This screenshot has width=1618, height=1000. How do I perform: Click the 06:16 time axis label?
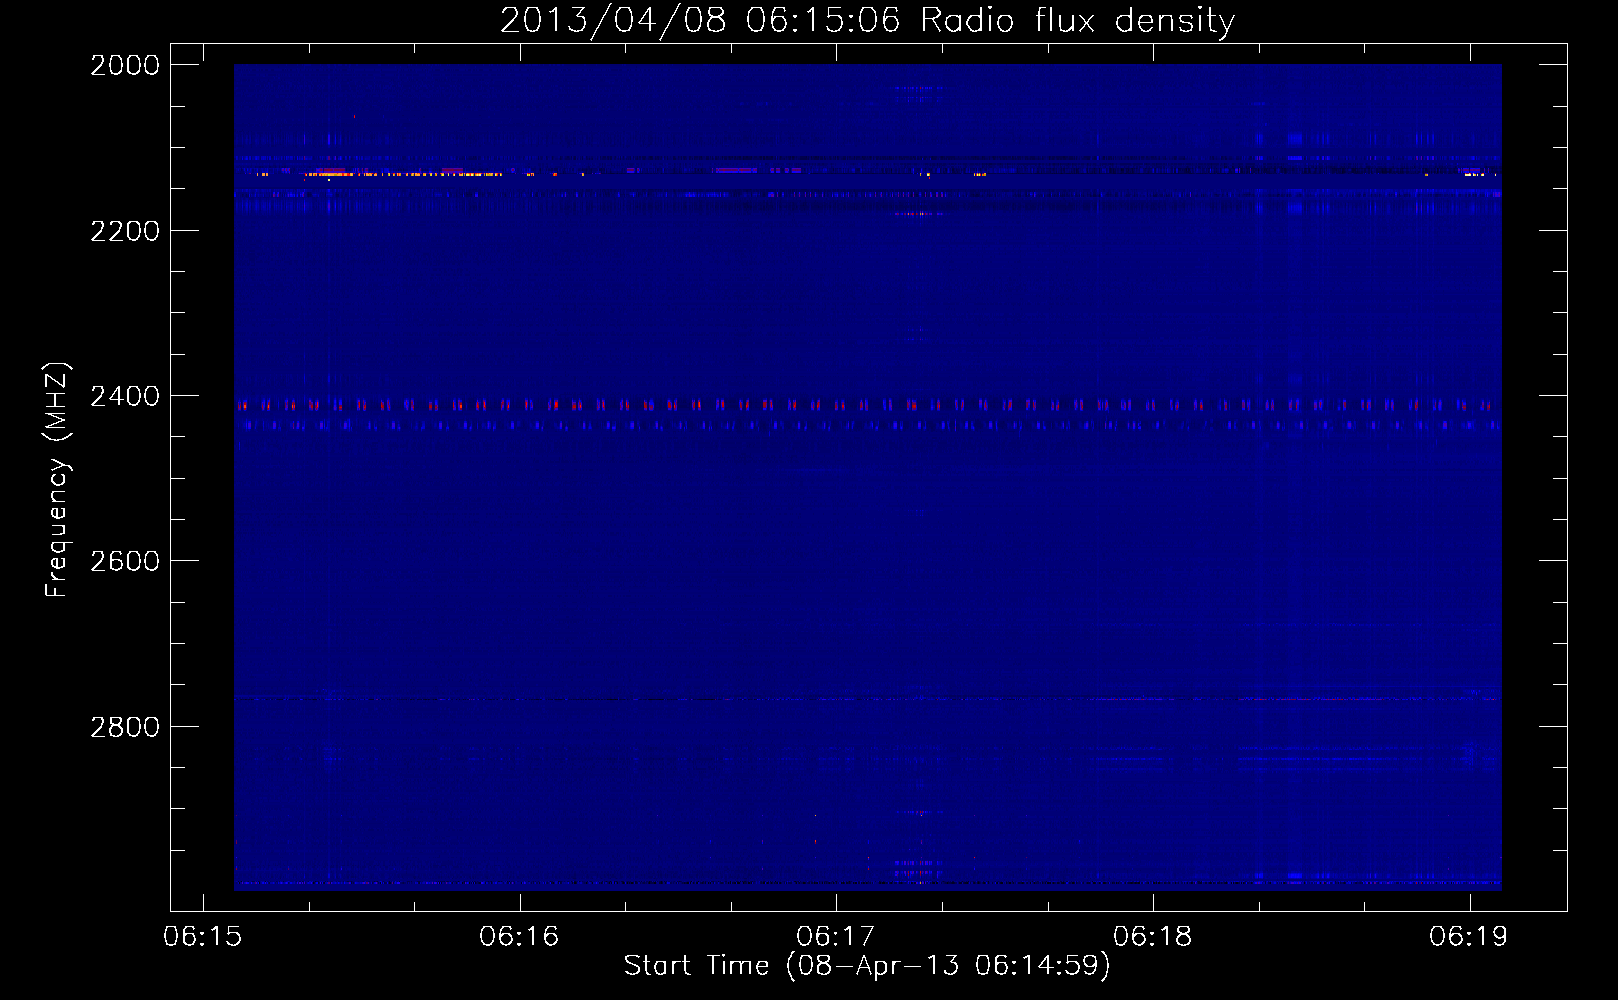[519, 936]
